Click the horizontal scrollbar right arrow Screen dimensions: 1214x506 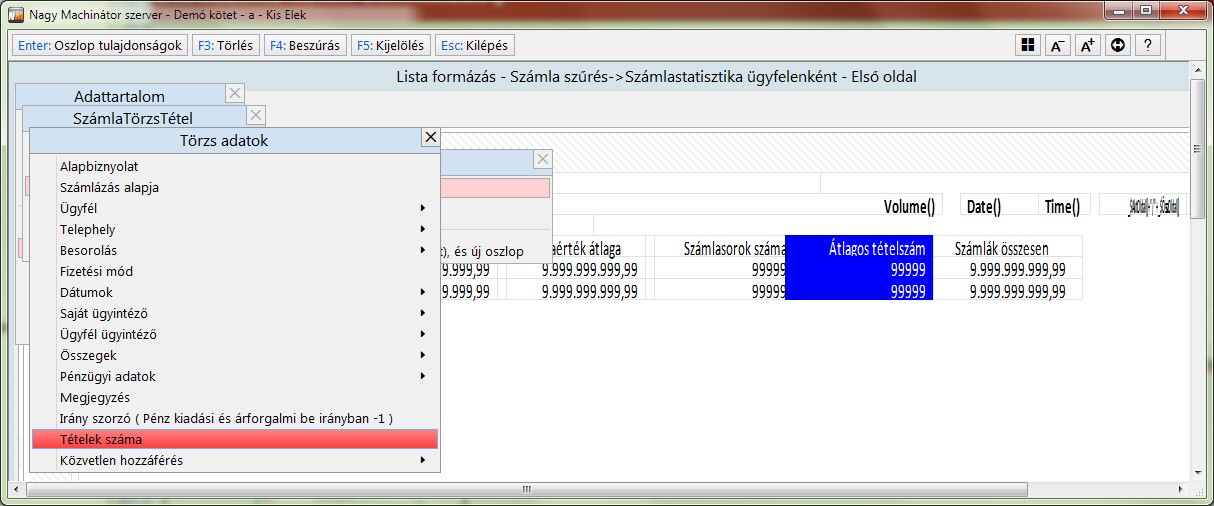1181,489
